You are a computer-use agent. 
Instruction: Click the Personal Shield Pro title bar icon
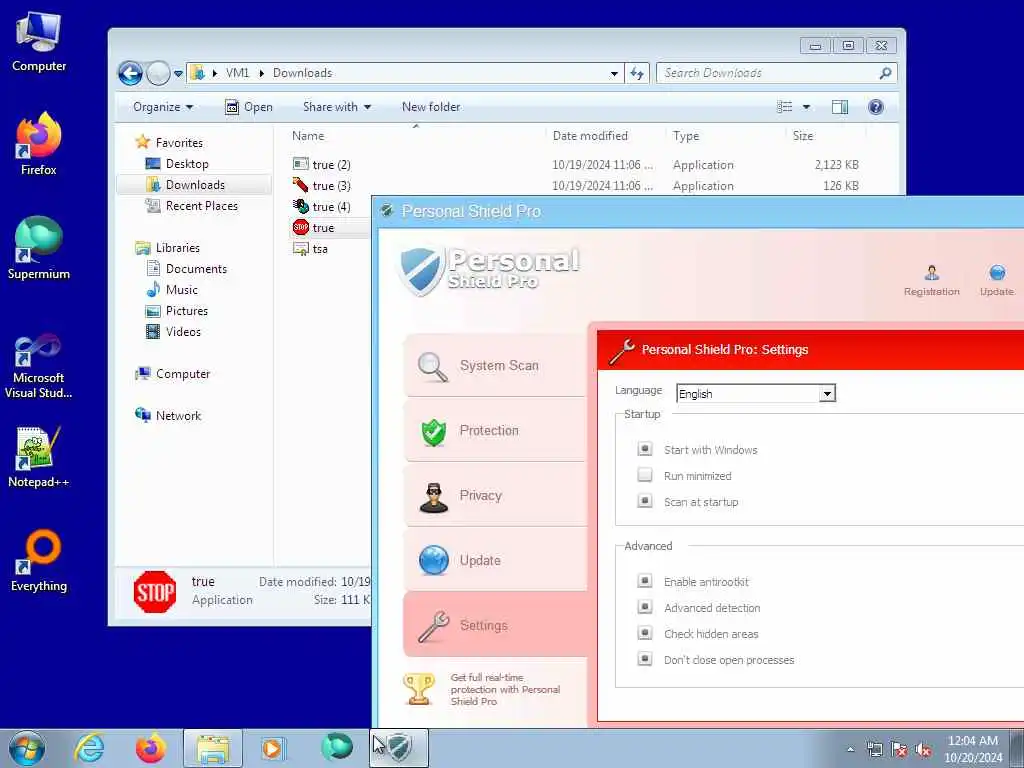pos(387,211)
